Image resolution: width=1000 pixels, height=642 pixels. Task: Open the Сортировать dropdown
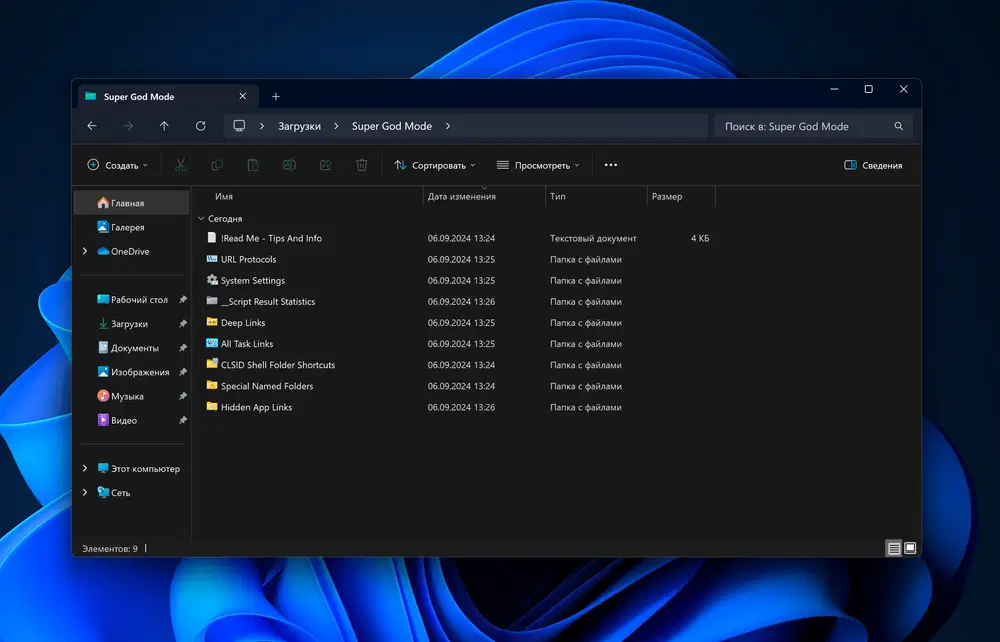pyautogui.click(x=435, y=165)
